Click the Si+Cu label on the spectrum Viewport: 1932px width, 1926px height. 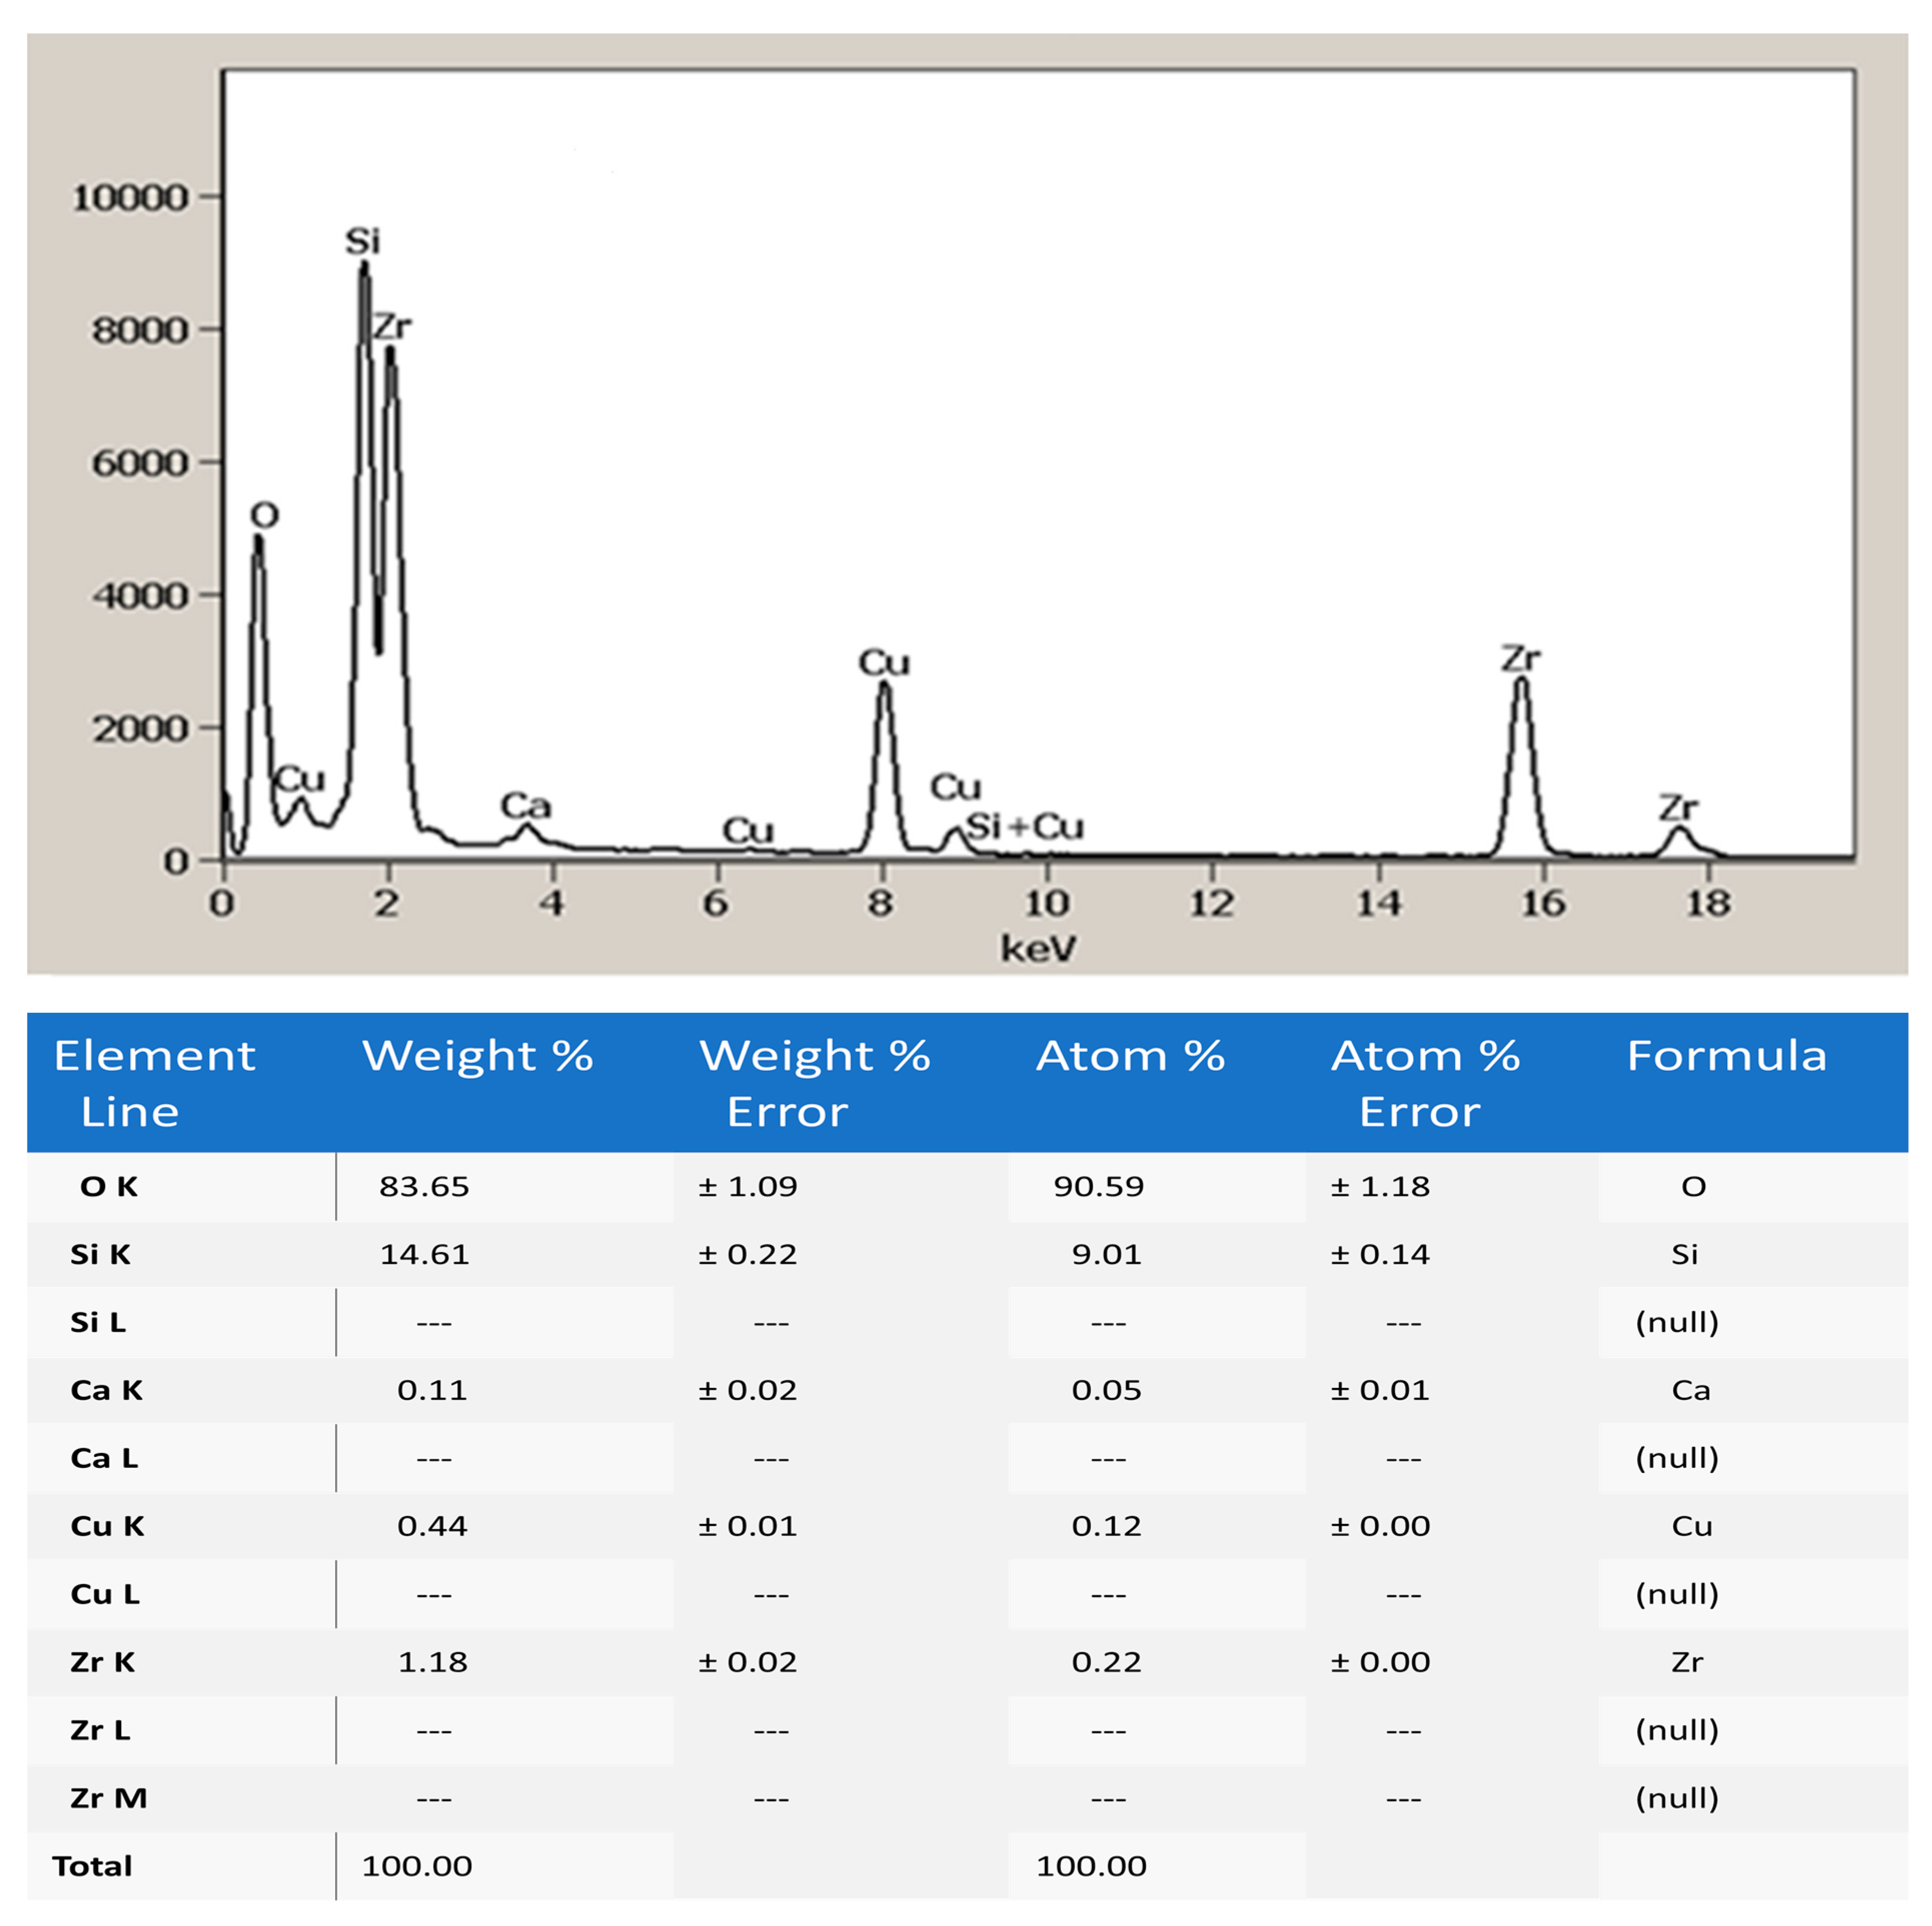(1025, 826)
